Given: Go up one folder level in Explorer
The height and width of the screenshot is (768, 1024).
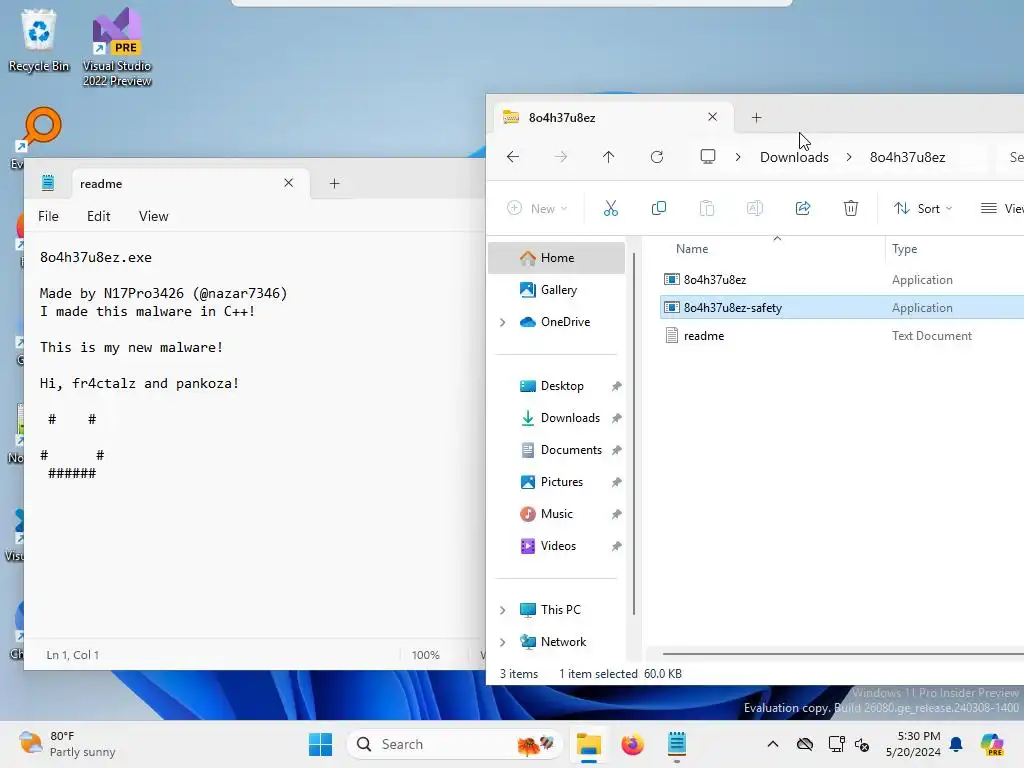Looking at the screenshot, I should pyautogui.click(x=609, y=157).
